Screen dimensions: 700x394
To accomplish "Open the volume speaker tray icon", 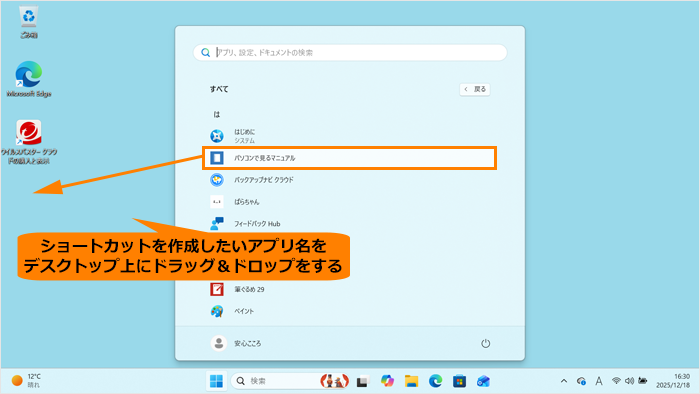I will click(x=629, y=381).
